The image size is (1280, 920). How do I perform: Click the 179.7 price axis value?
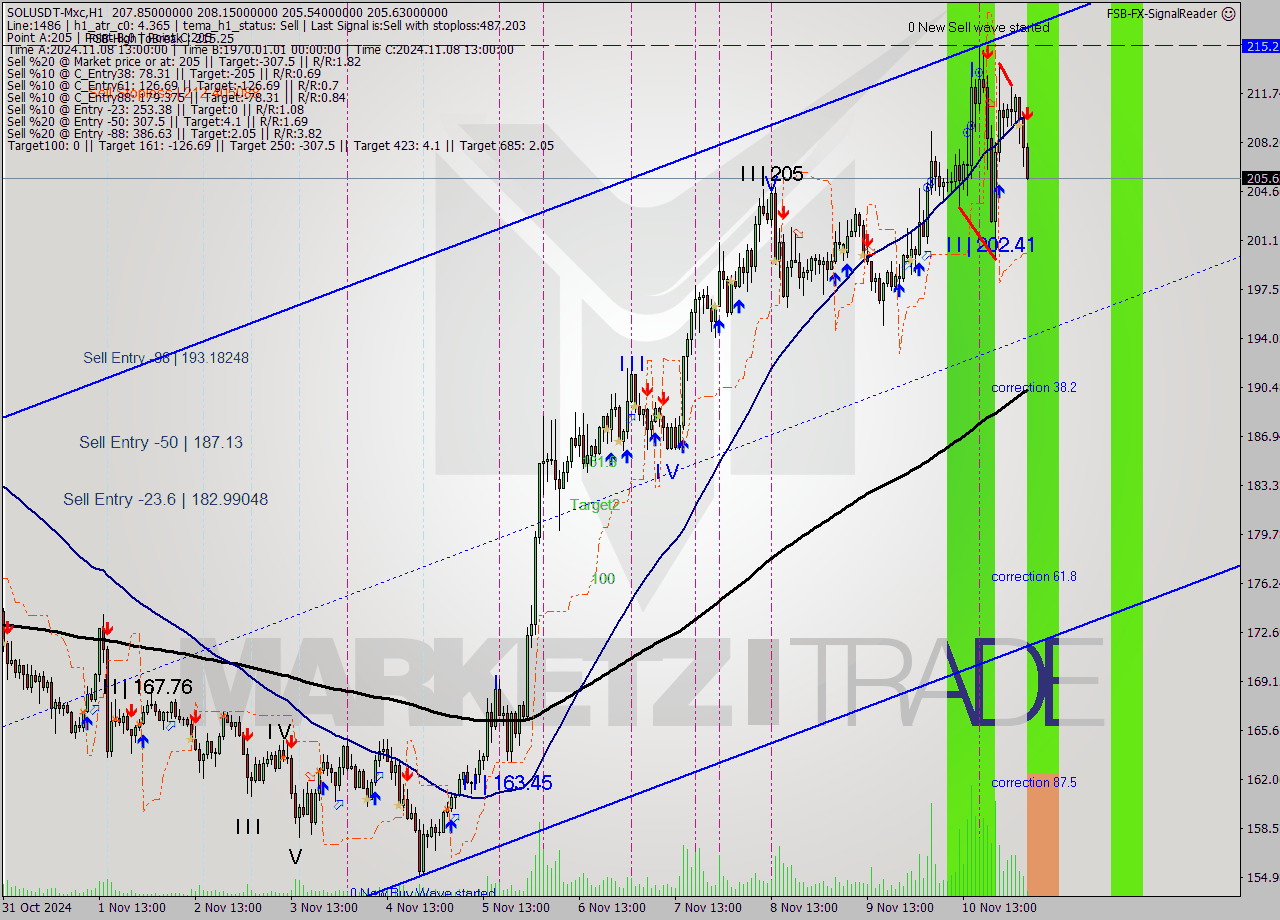pos(1262,534)
